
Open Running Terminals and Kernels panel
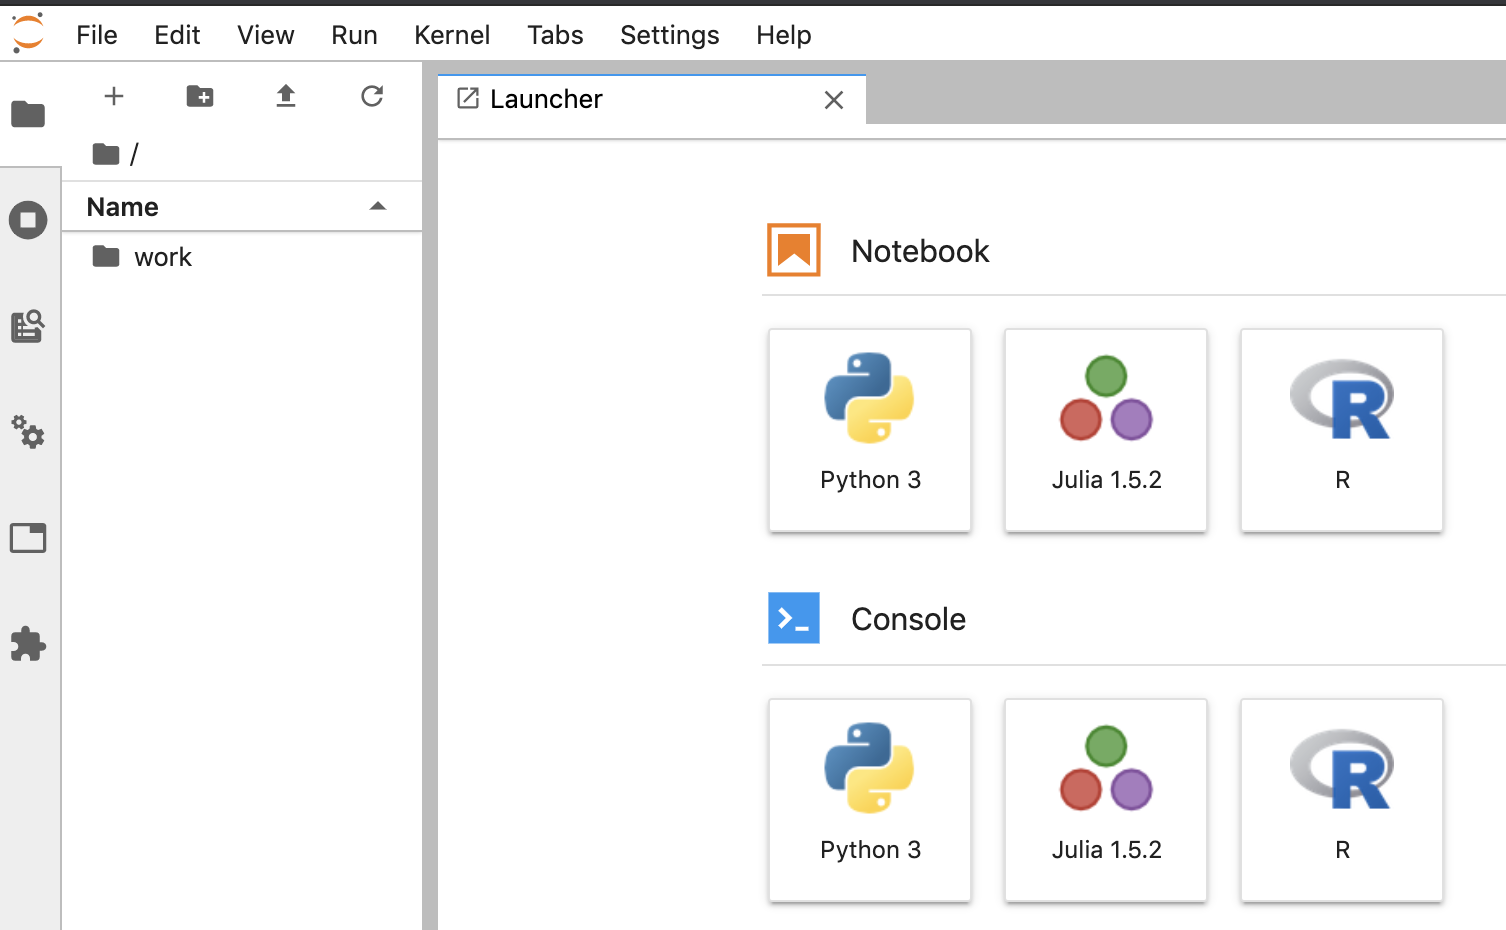pyautogui.click(x=28, y=220)
